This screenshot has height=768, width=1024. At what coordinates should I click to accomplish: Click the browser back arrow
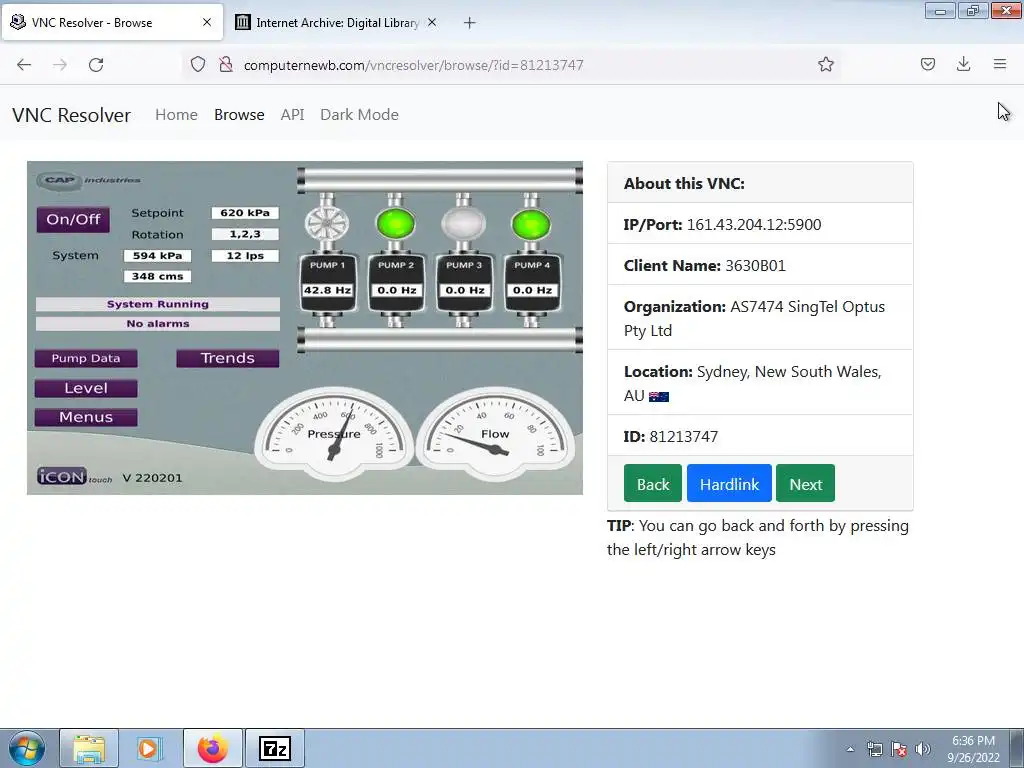[x=24, y=65]
